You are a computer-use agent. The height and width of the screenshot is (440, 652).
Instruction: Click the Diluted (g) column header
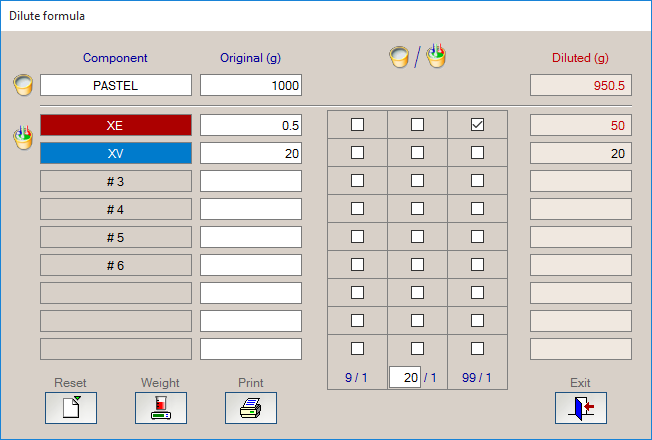[580, 57]
